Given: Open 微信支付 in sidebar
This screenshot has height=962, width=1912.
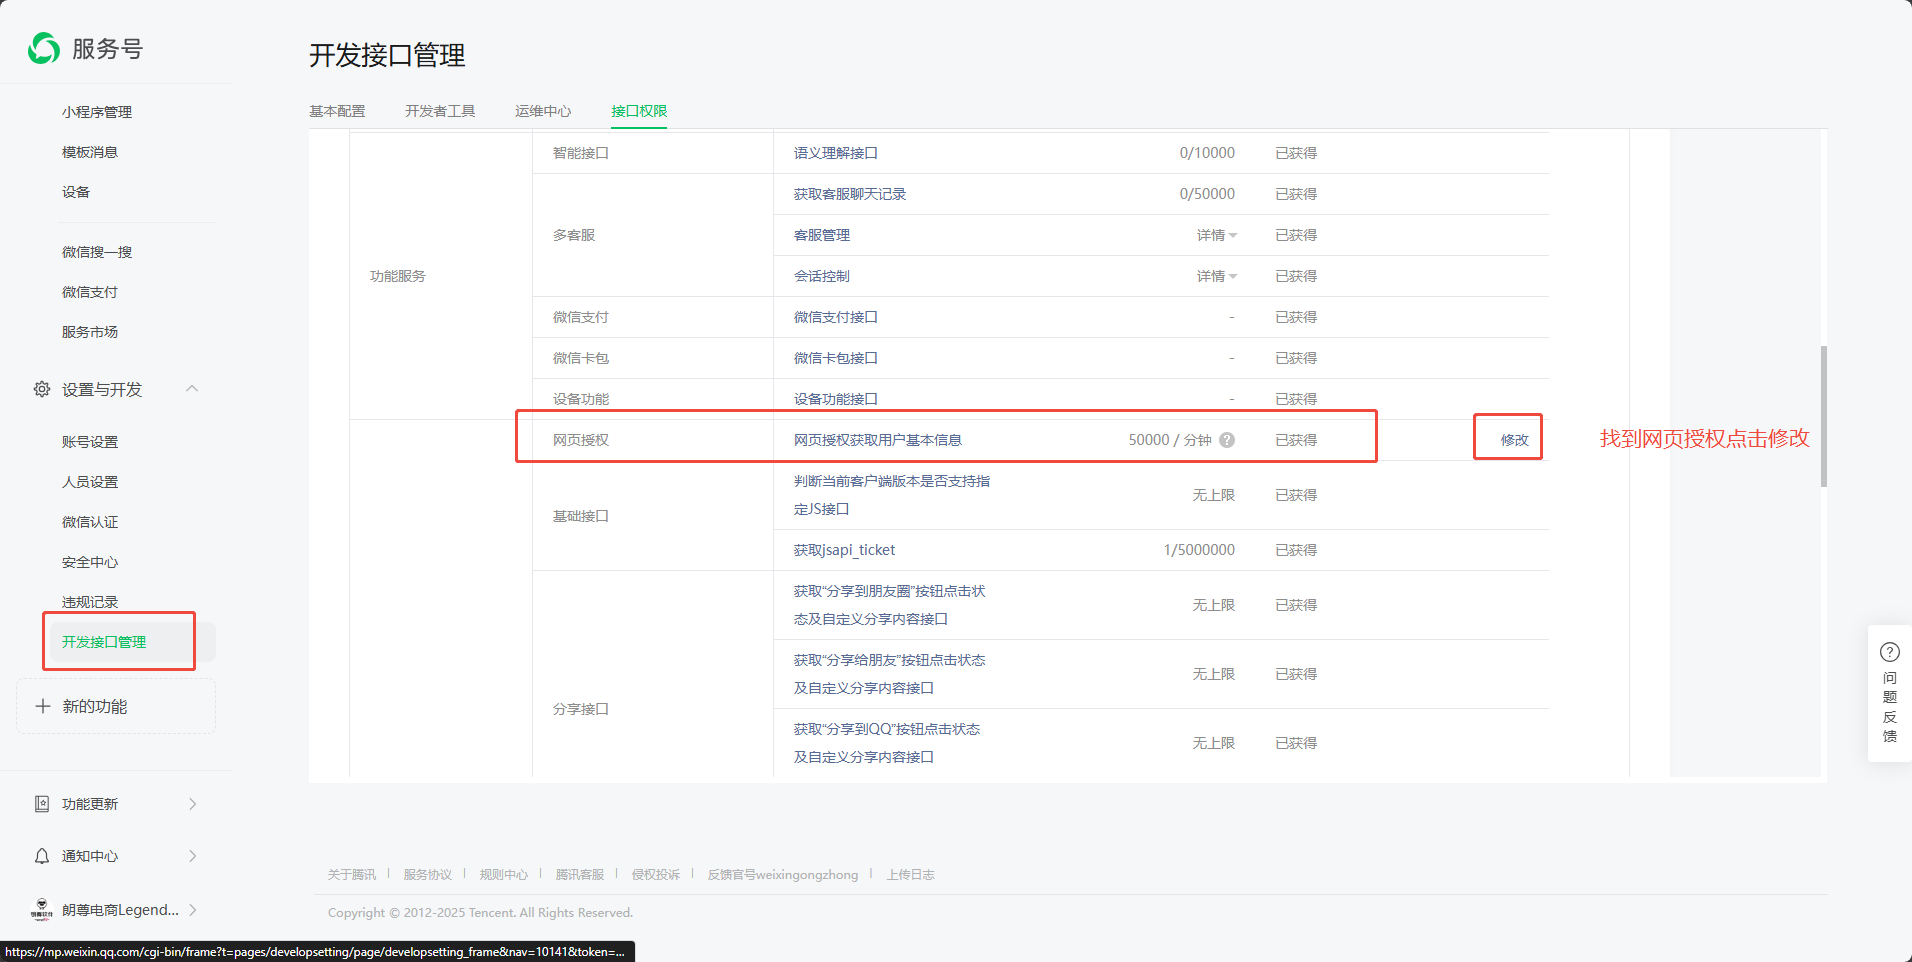Looking at the screenshot, I should pos(90,292).
